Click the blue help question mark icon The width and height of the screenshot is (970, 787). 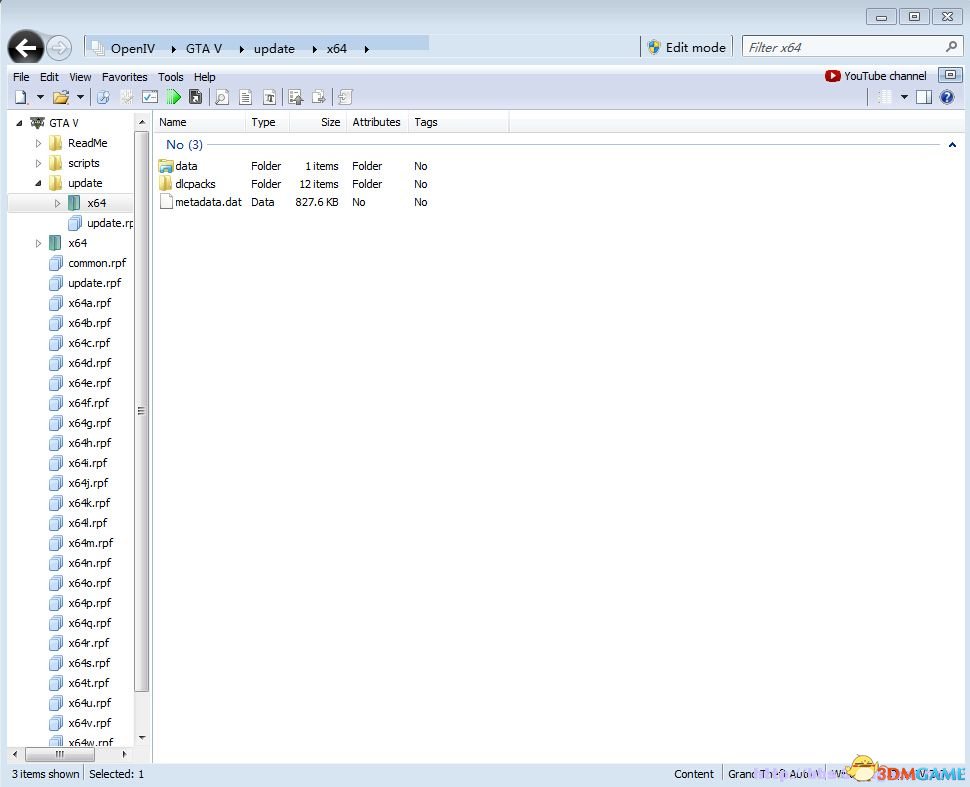point(946,97)
